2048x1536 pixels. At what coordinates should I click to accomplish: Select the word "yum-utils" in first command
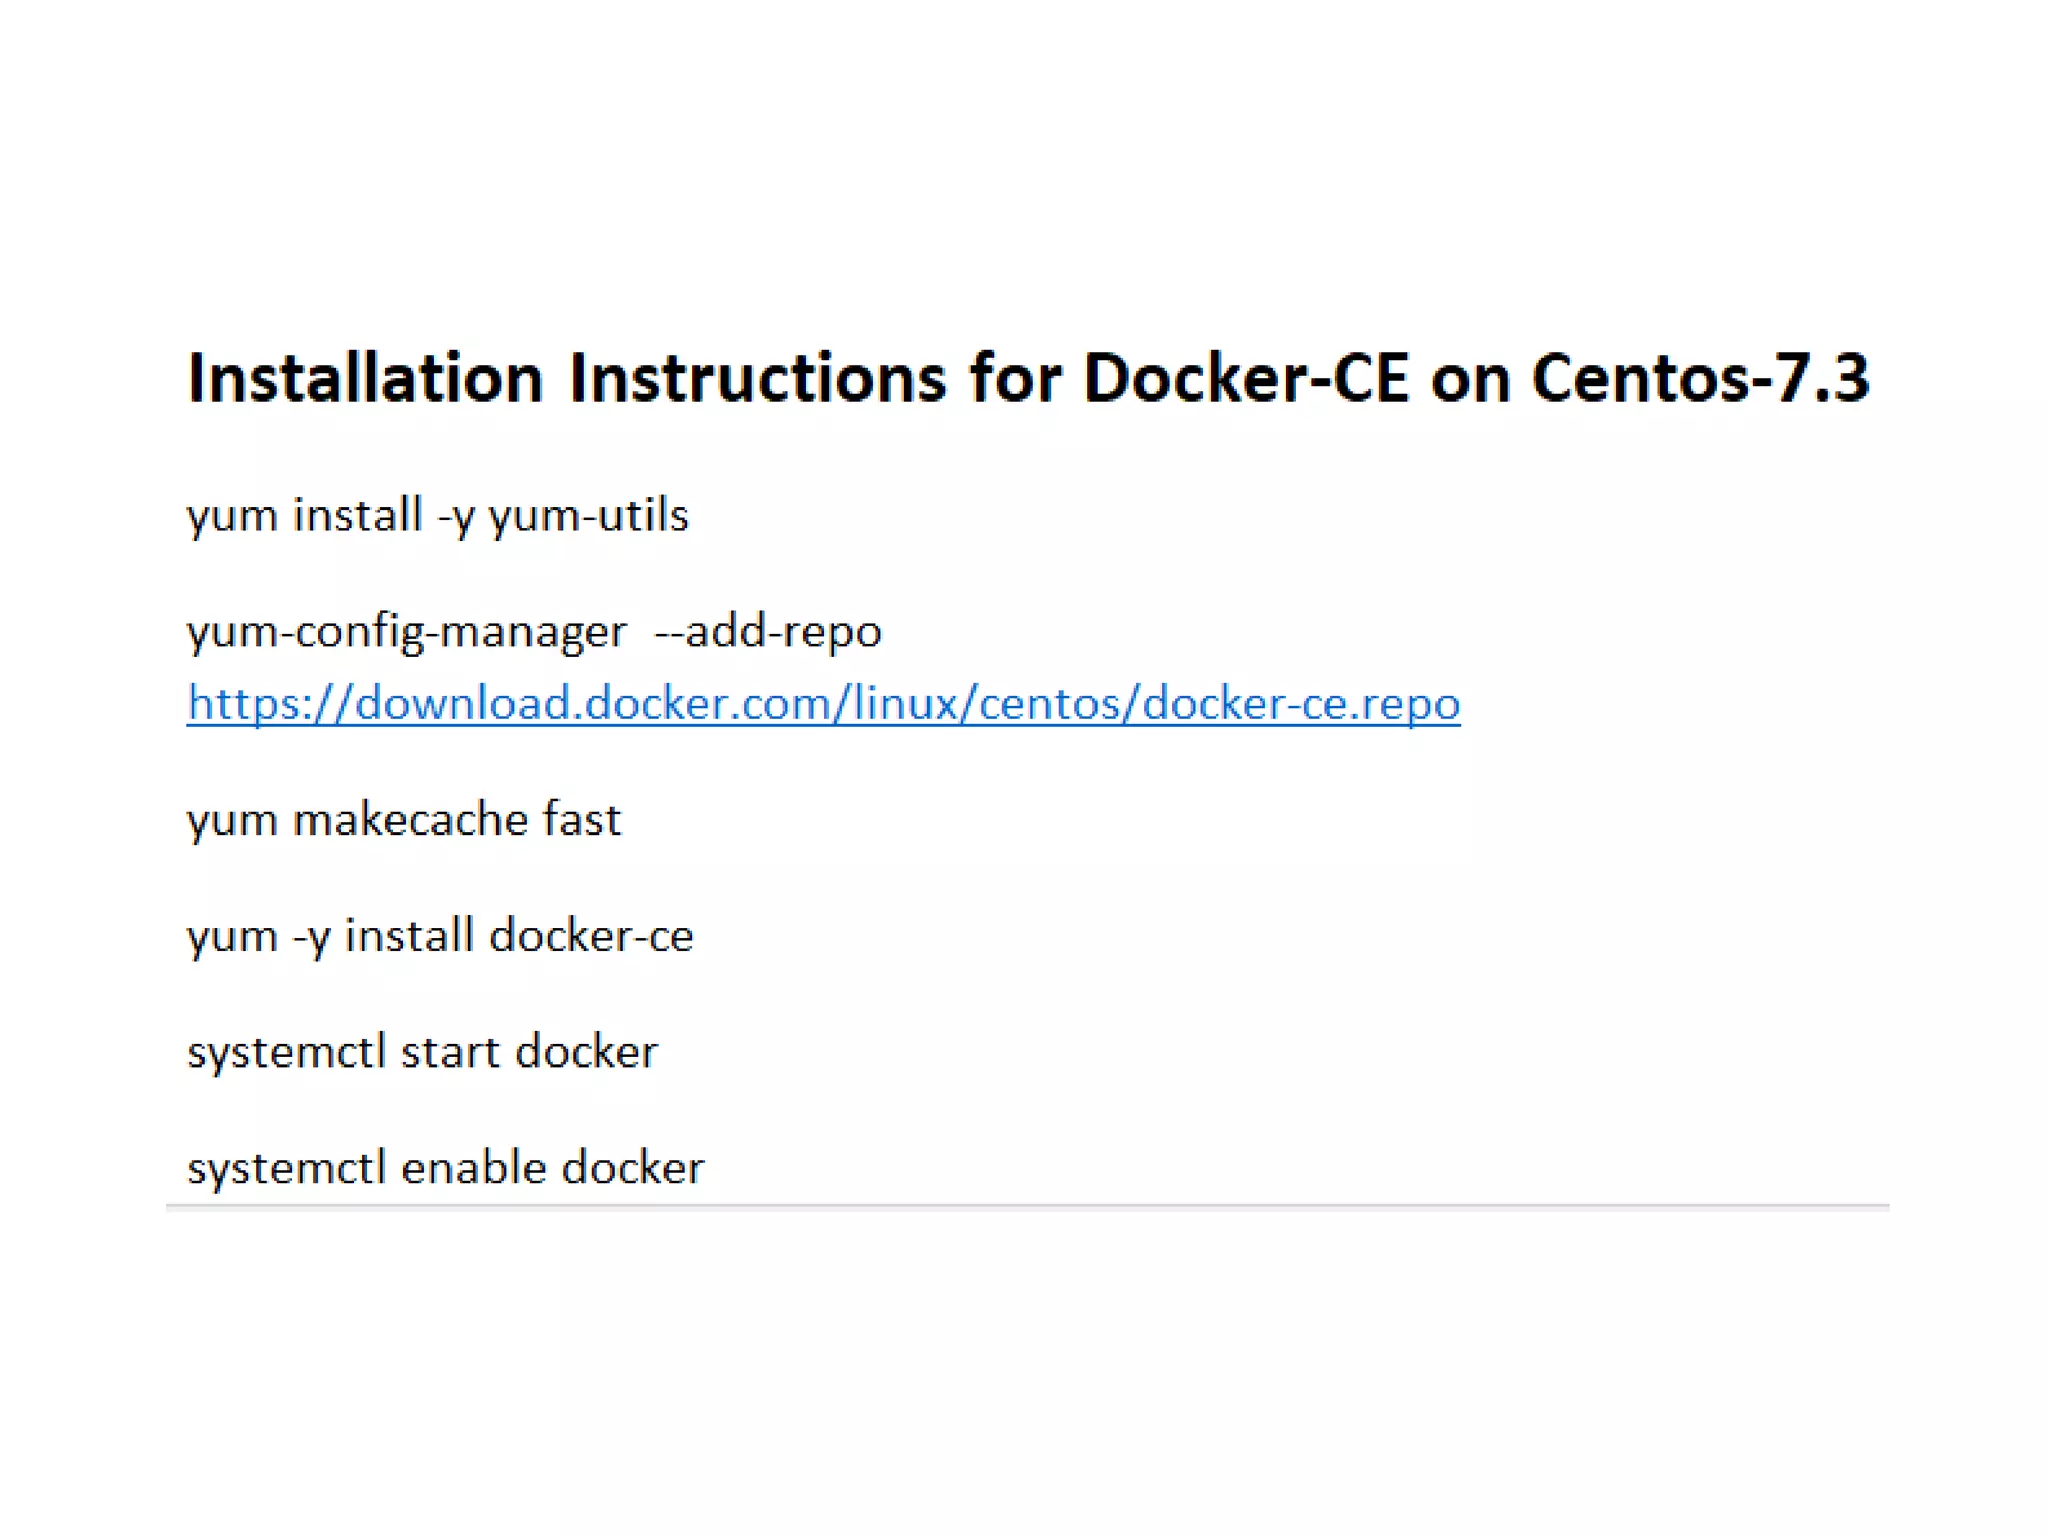tap(588, 517)
